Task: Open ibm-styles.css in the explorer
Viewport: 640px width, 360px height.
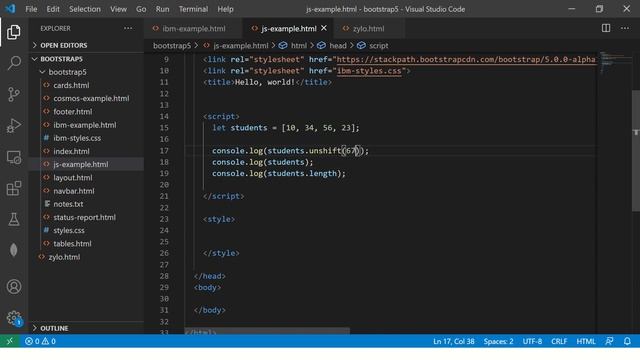Action: pyautogui.click(x=77, y=138)
